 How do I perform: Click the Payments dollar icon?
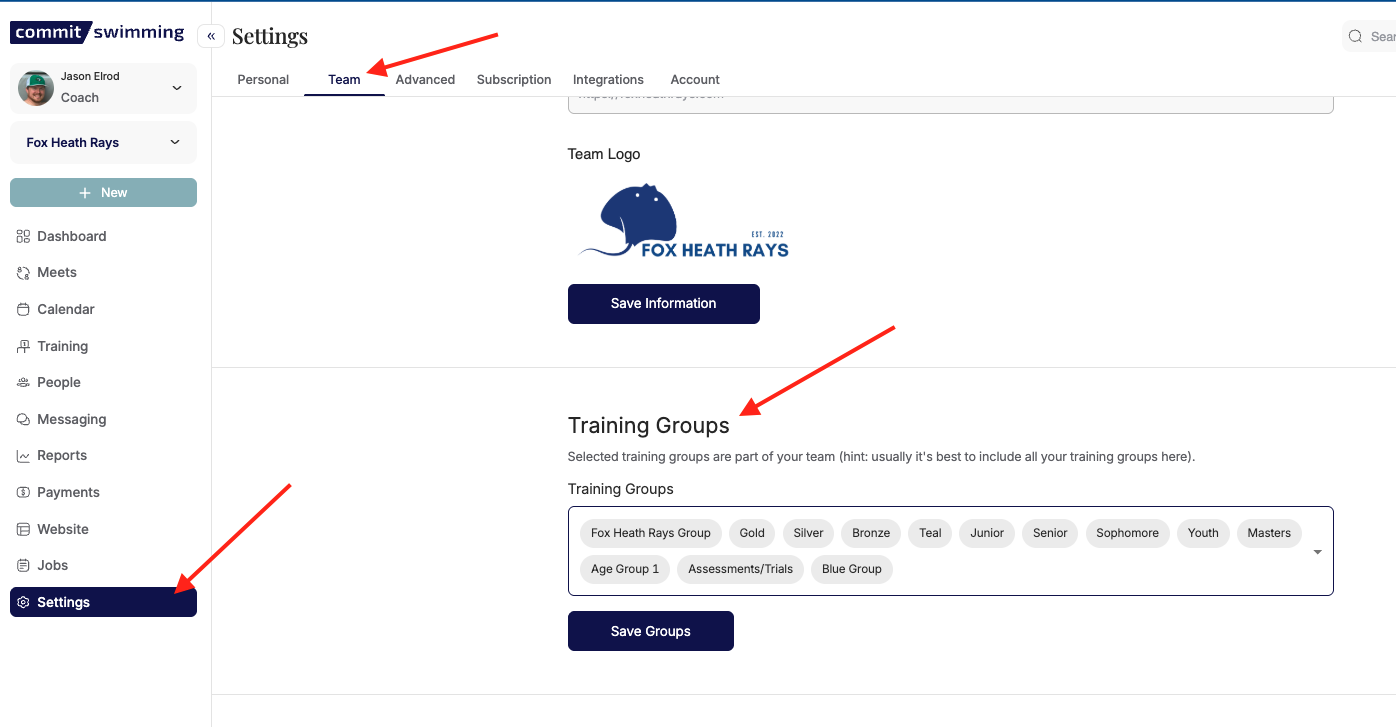coord(24,492)
